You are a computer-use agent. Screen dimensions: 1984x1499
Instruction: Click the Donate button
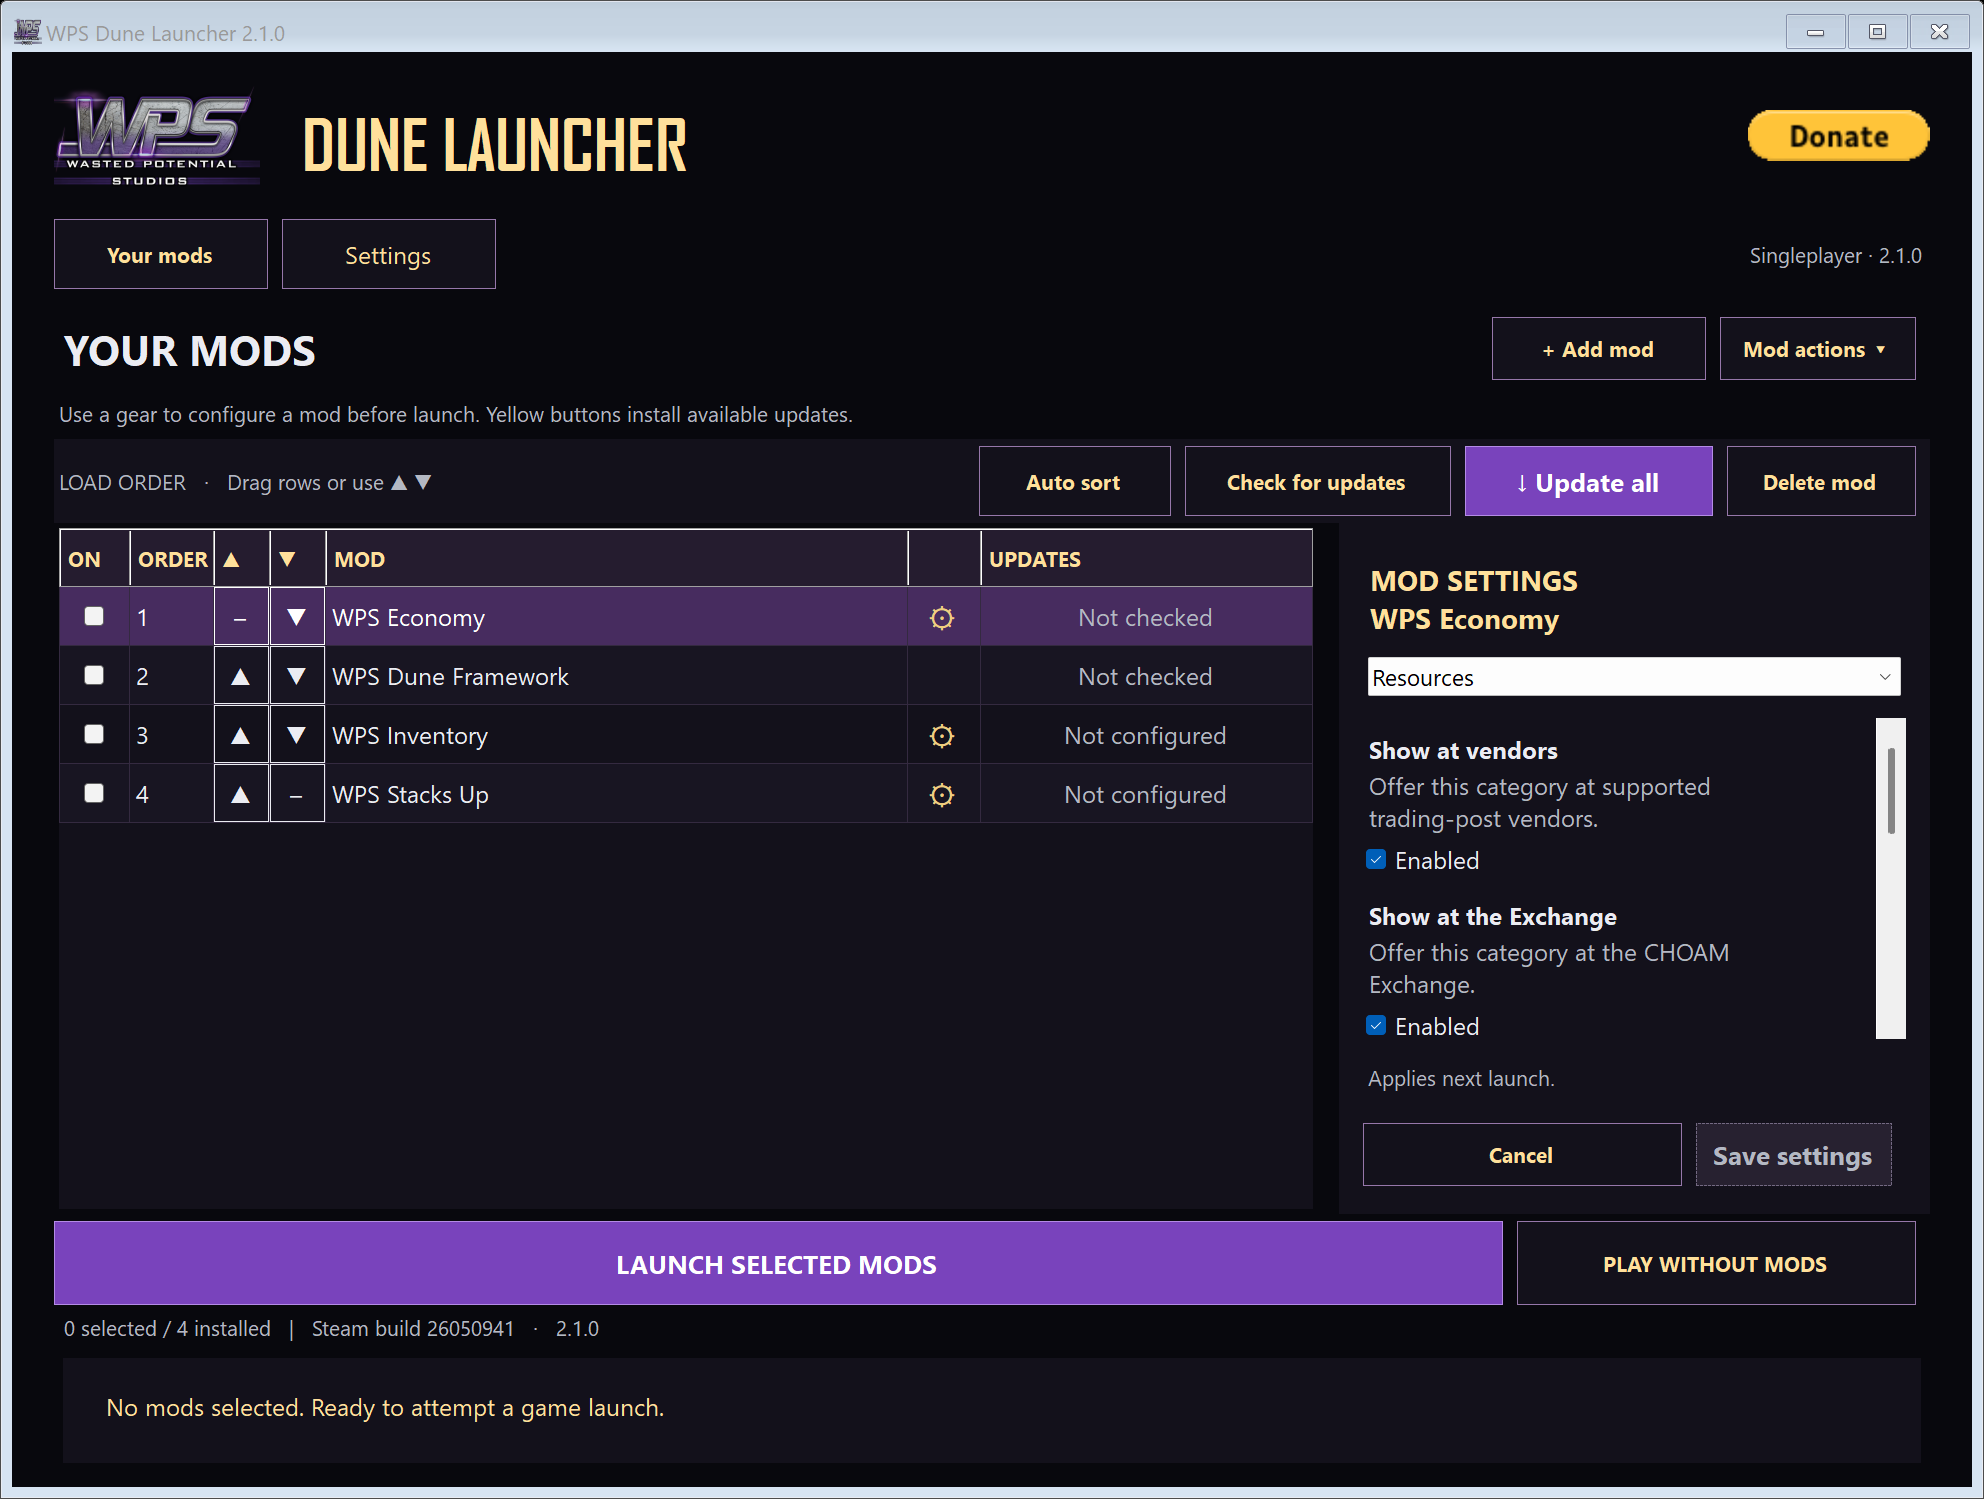[x=1838, y=136]
